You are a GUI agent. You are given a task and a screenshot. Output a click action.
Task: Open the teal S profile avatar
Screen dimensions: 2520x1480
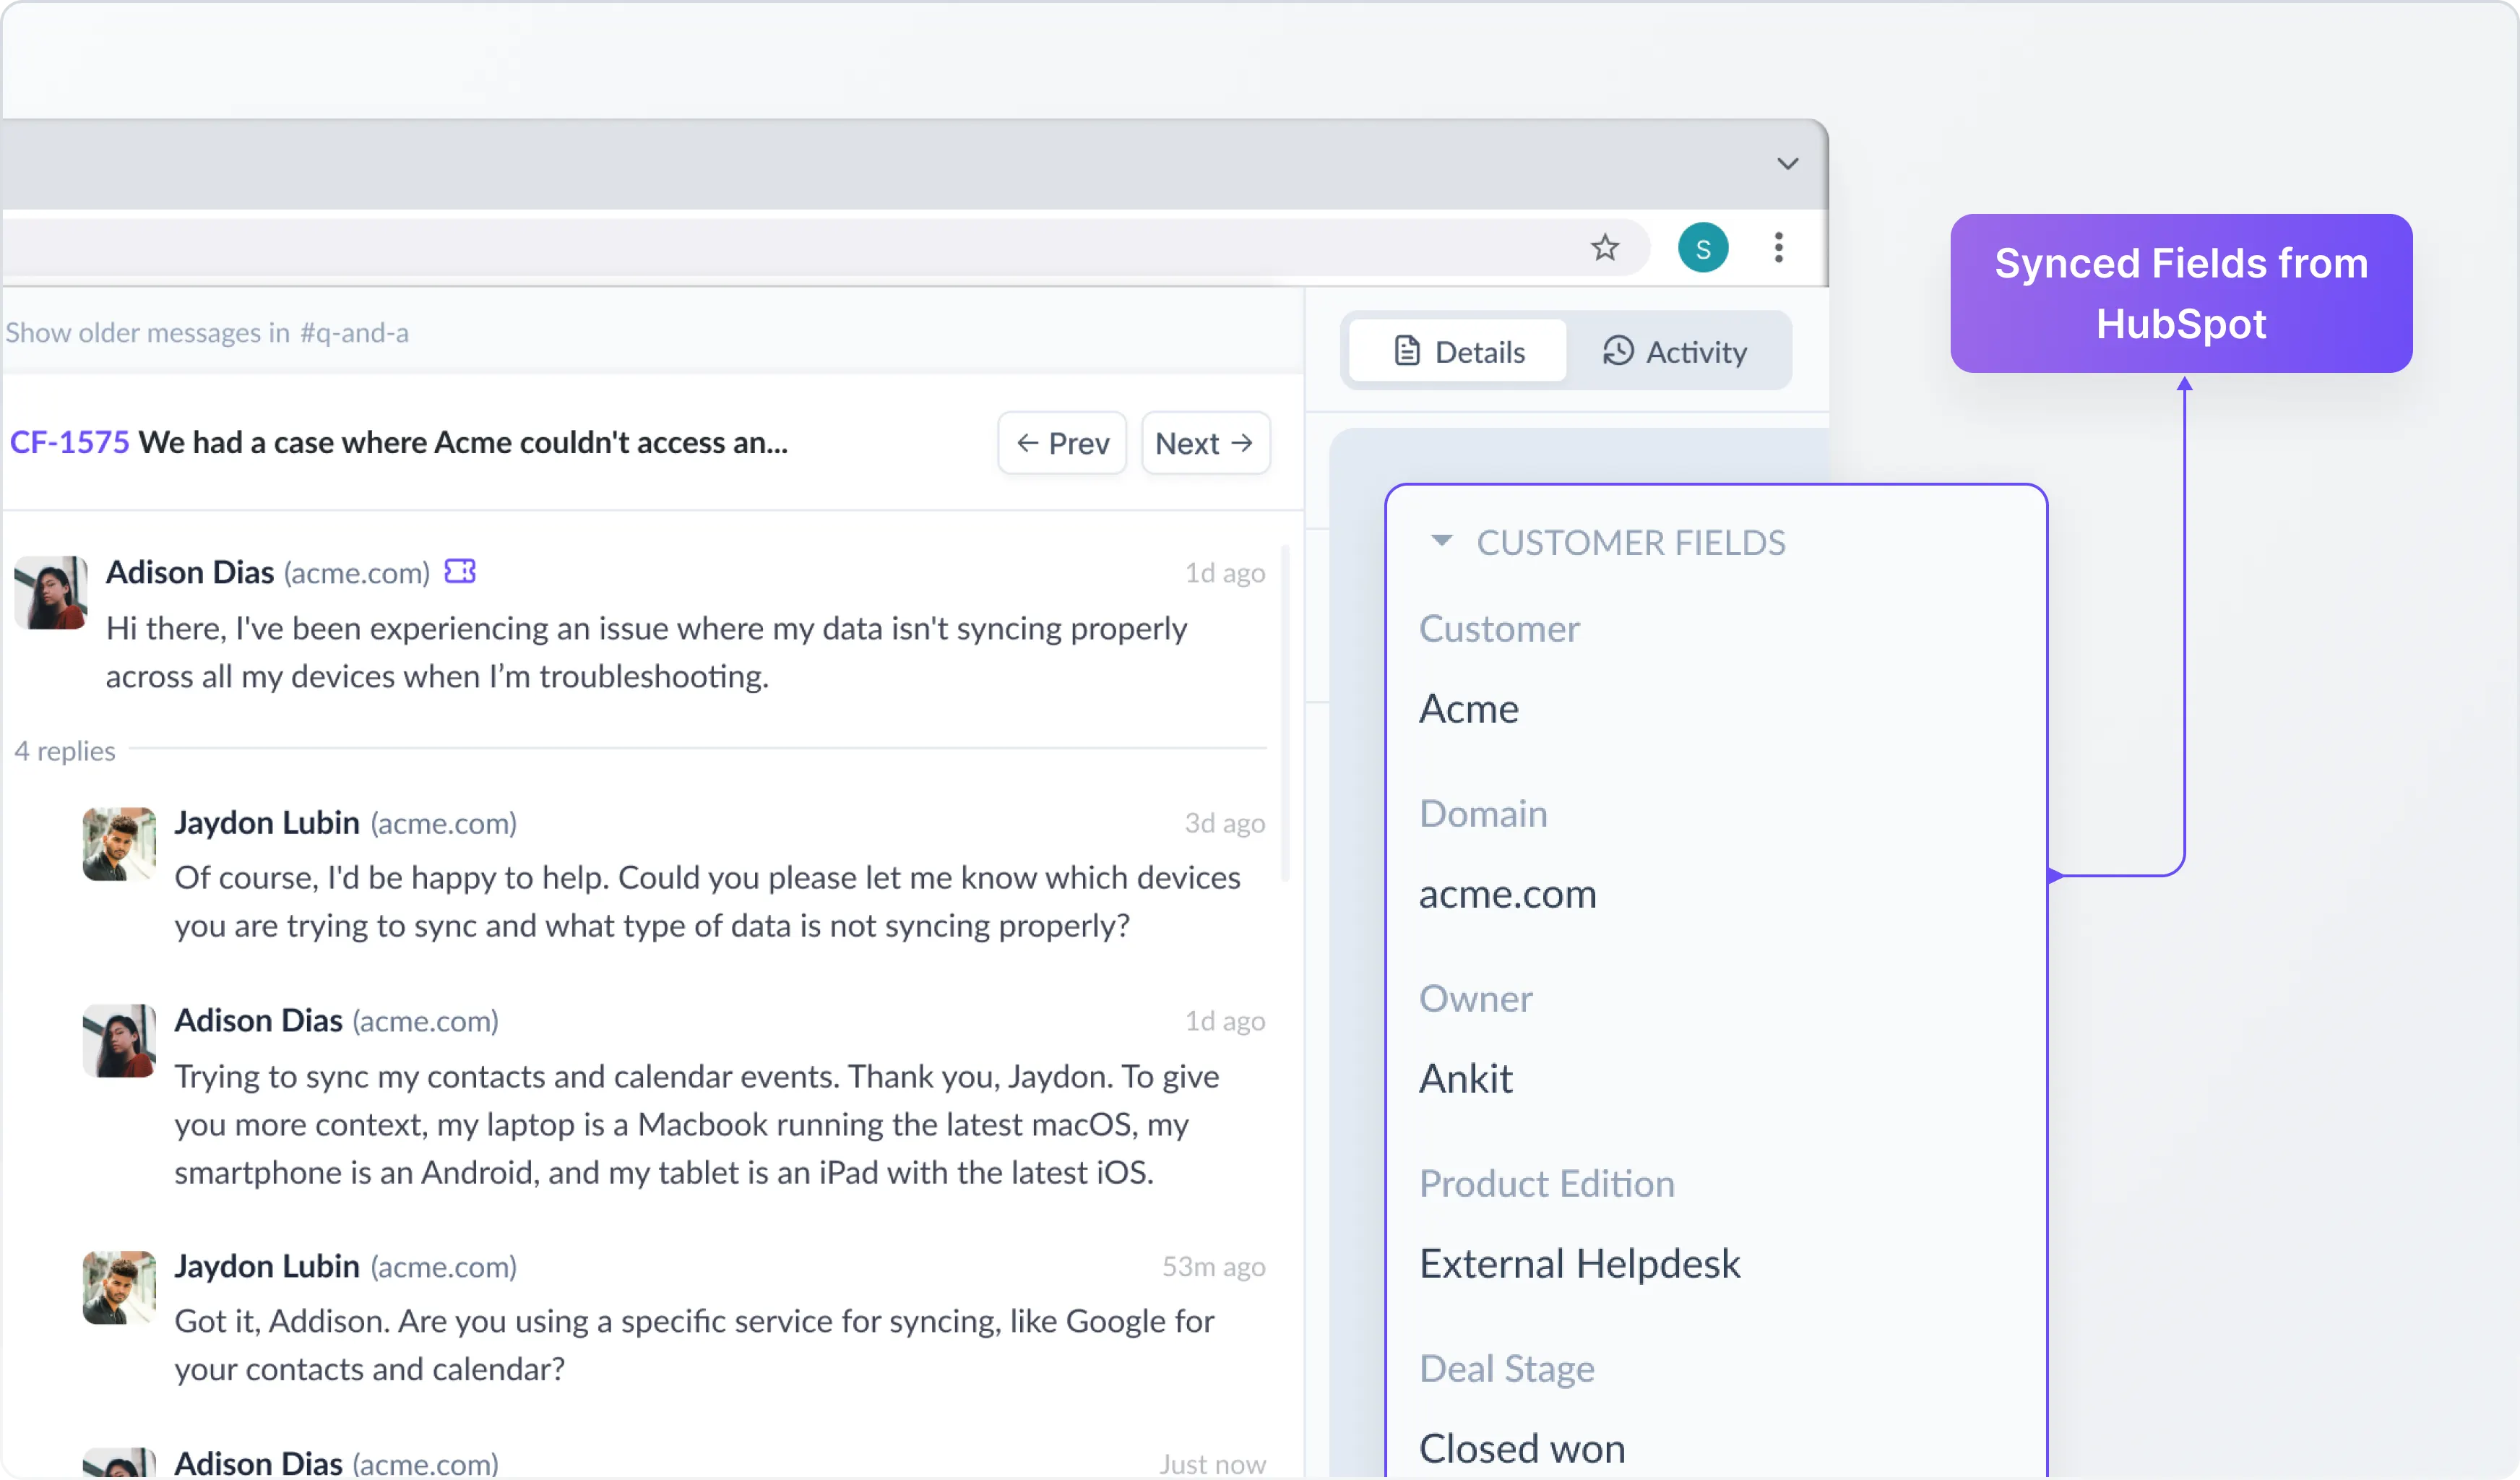coord(1702,248)
